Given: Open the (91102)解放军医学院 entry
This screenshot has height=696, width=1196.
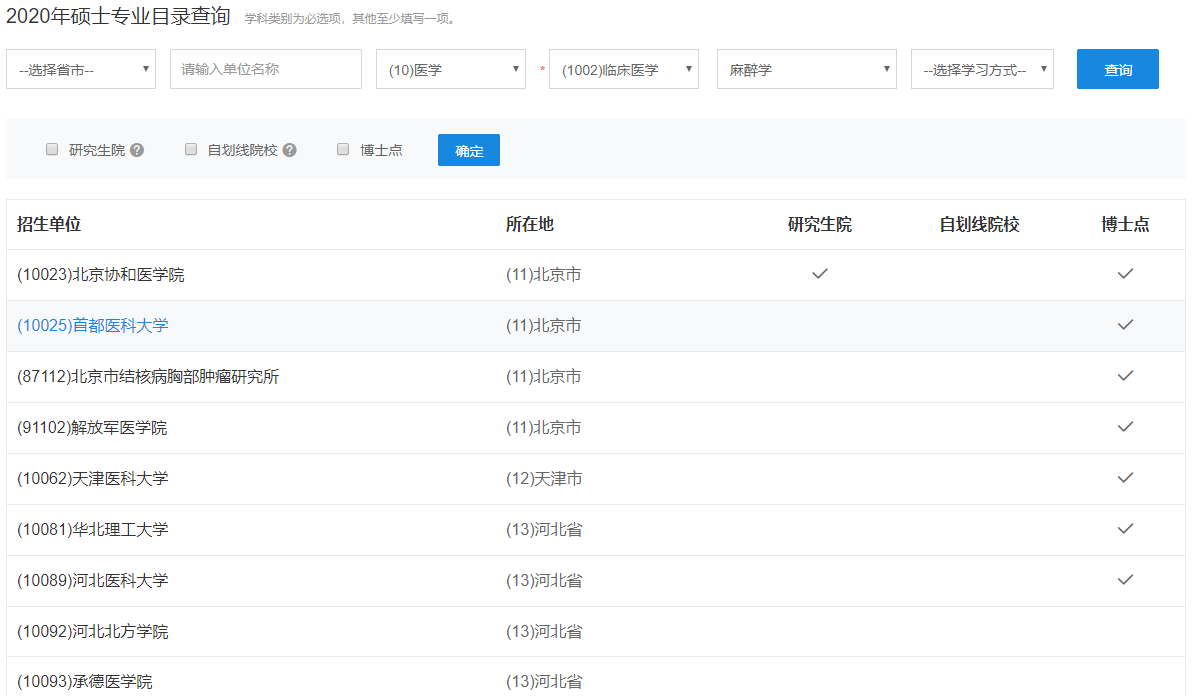Looking at the screenshot, I should click(x=92, y=428).
